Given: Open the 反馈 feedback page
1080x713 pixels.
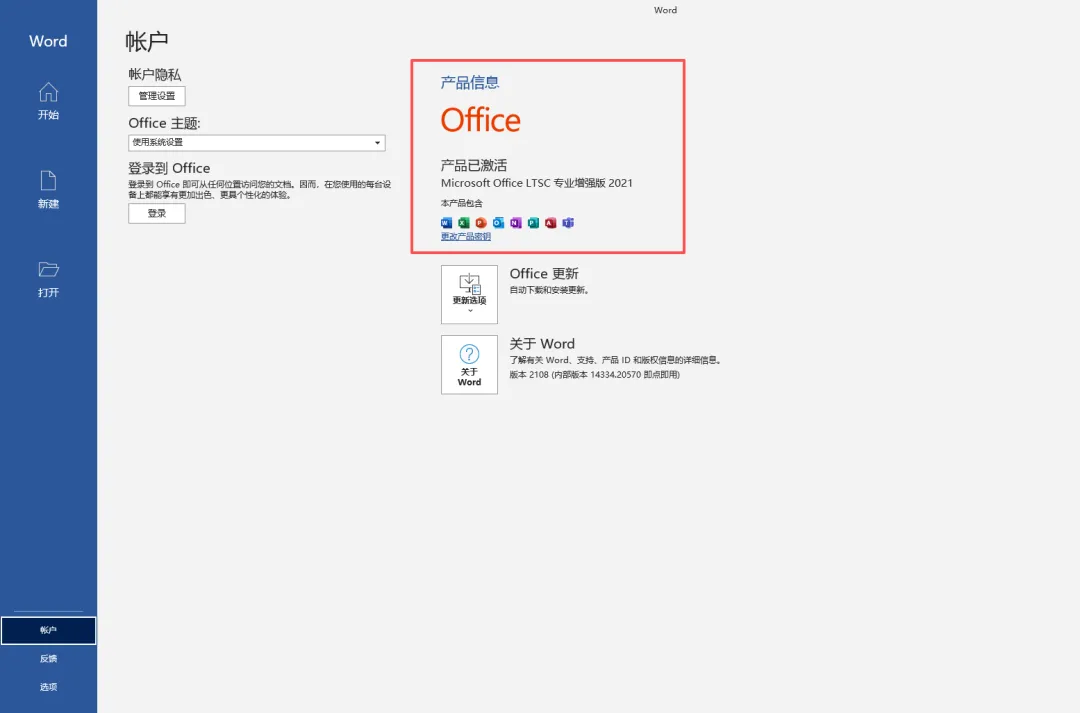Looking at the screenshot, I should 48,659.
